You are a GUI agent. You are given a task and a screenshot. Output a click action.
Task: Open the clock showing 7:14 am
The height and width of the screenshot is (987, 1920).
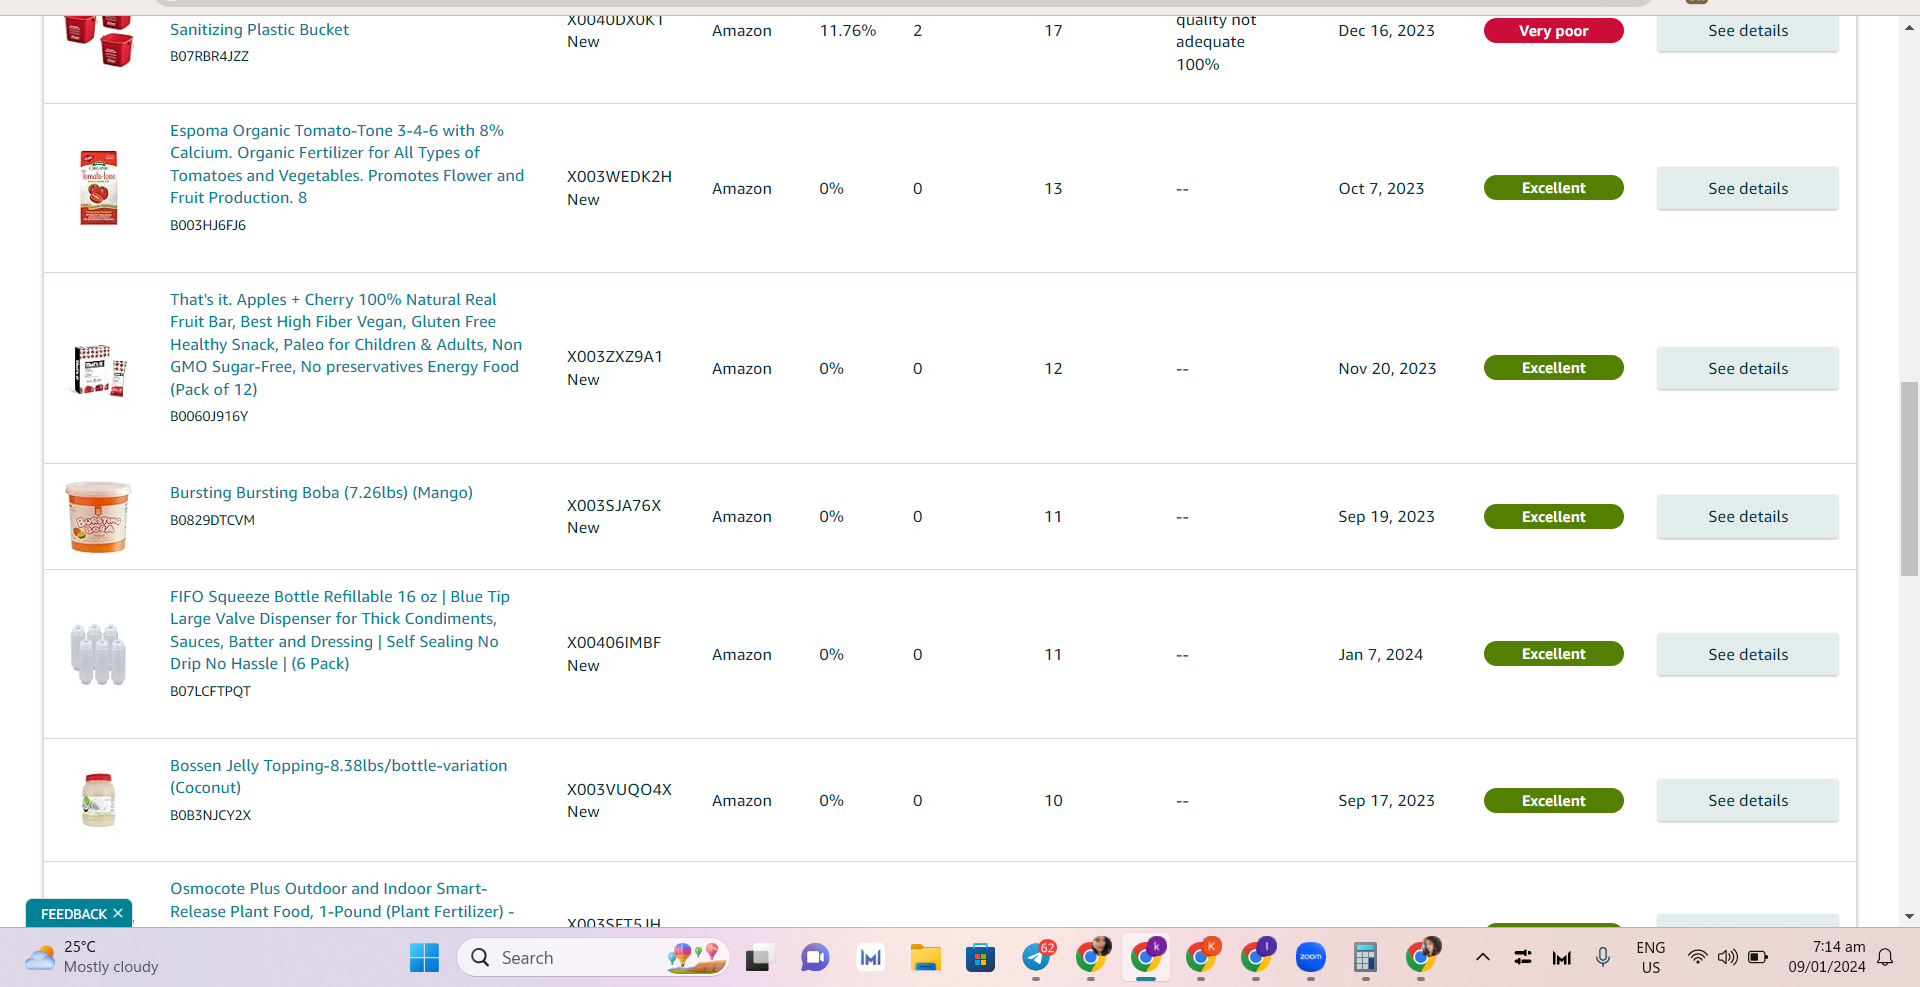[1827, 957]
